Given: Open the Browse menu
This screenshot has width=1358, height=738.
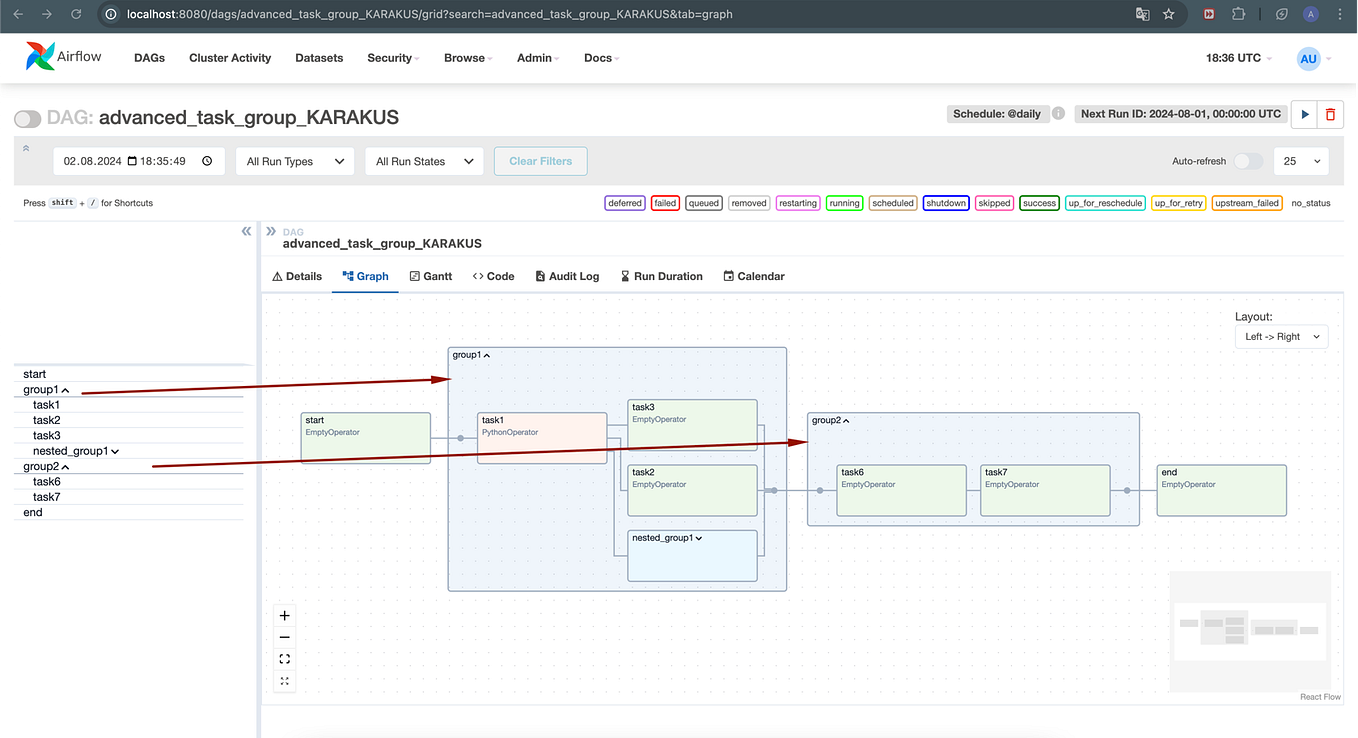Looking at the screenshot, I should tap(468, 58).
